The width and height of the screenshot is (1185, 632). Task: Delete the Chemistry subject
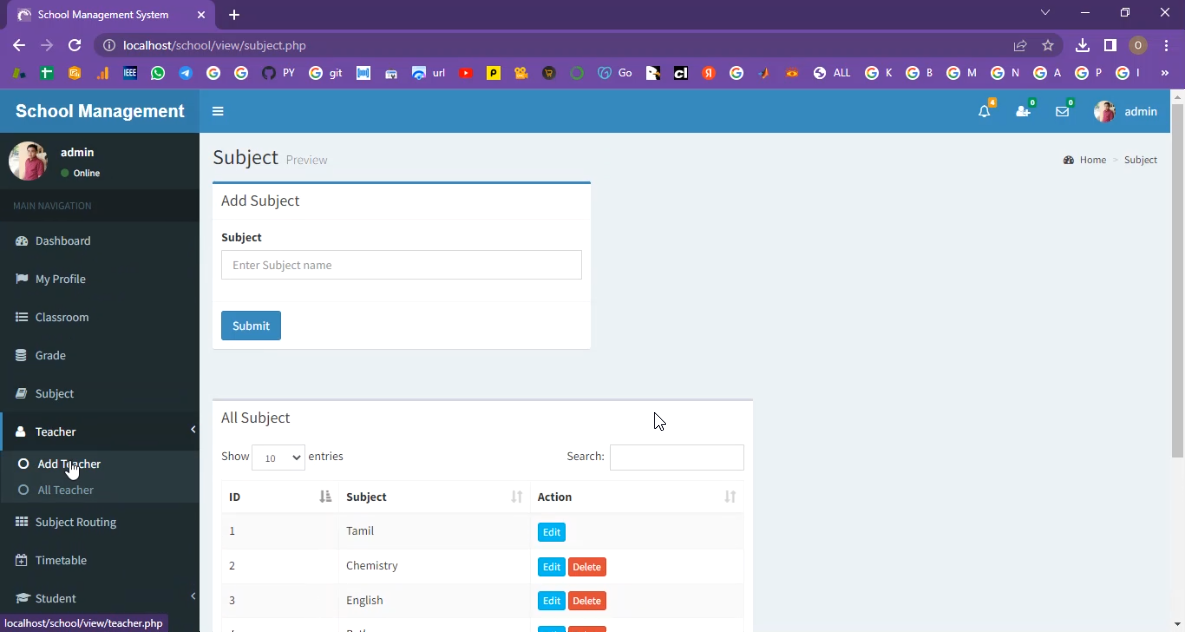pyautogui.click(x=587, y=567)
